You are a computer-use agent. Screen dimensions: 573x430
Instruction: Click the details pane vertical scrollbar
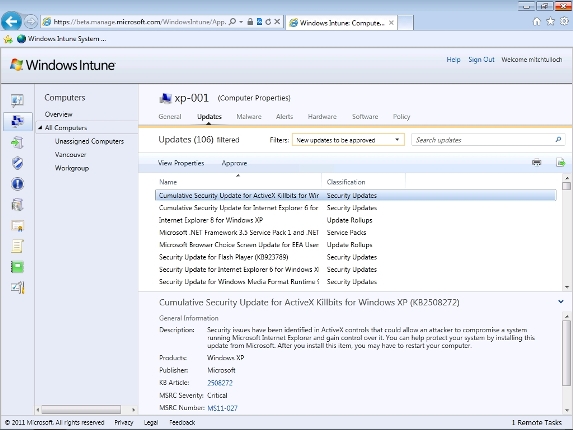pos(566,353)
